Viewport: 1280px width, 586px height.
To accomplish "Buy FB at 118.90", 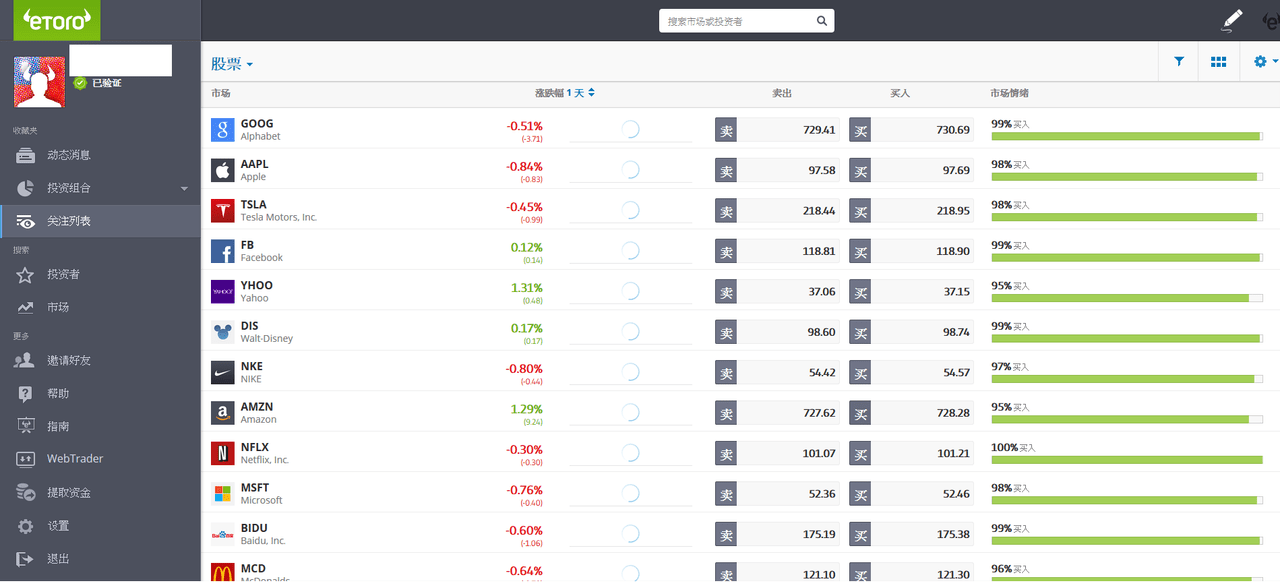I will [x=911, y=251].
